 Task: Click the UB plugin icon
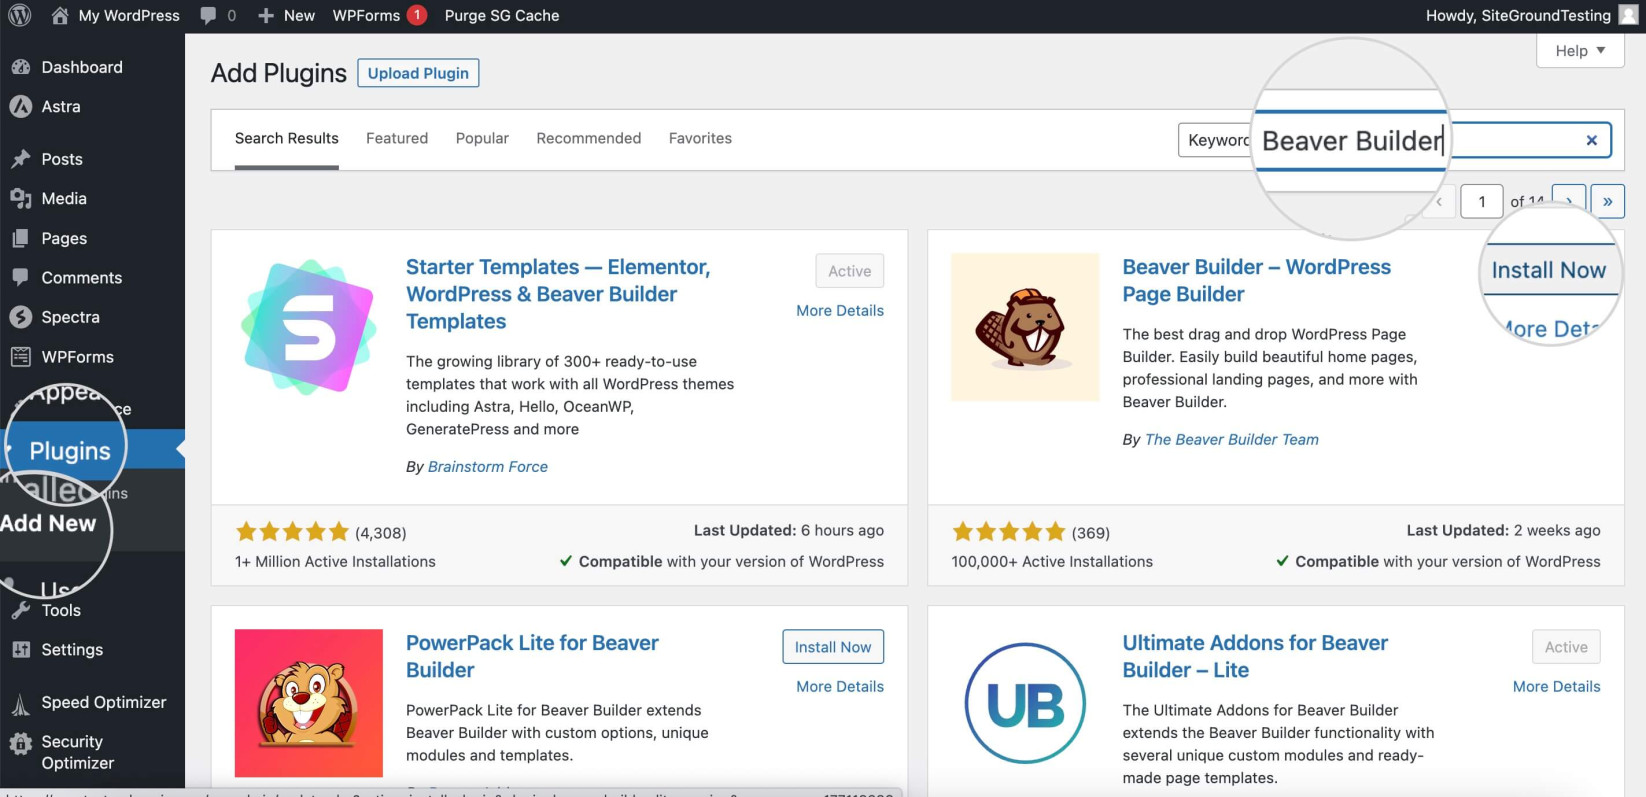coord(1025,703)
